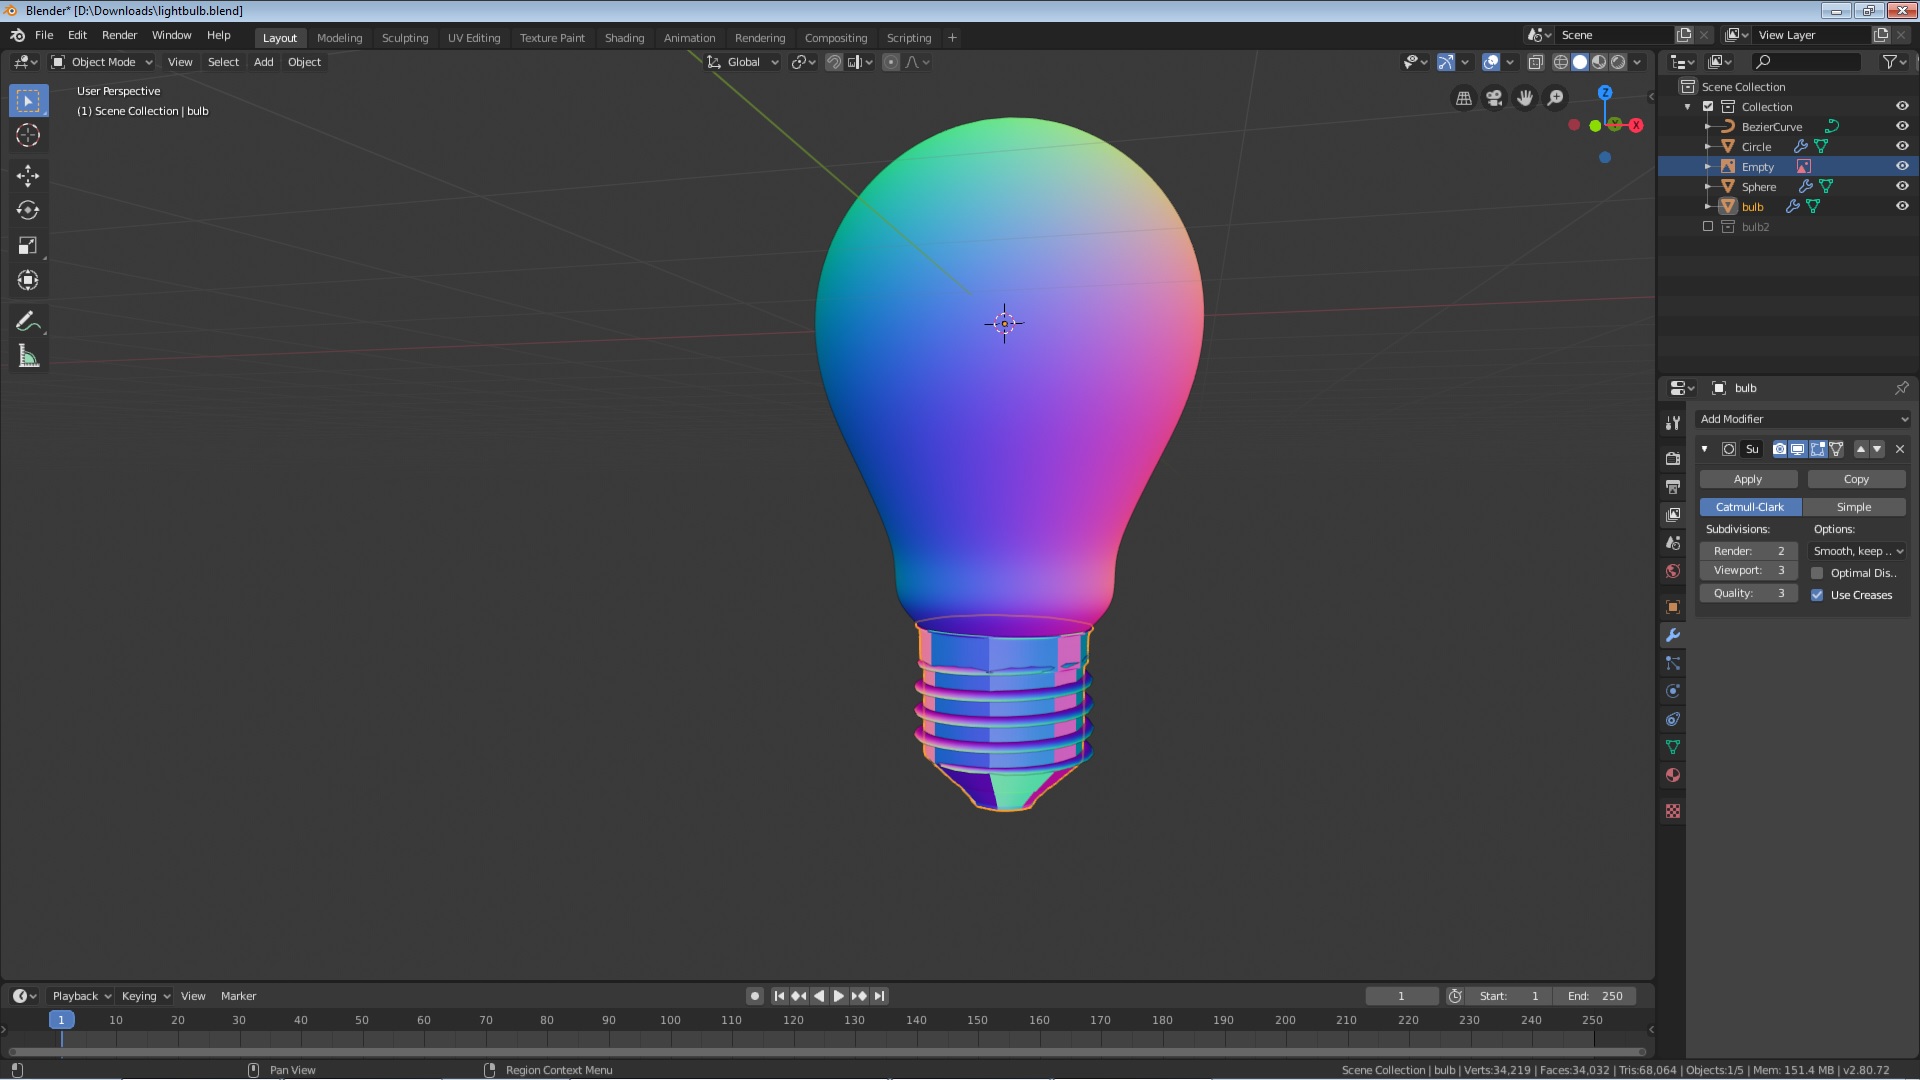The image size is (1920, 1080).
Task: Enable the Optimal Display checkbox
Action: [x=1817, y=573]
